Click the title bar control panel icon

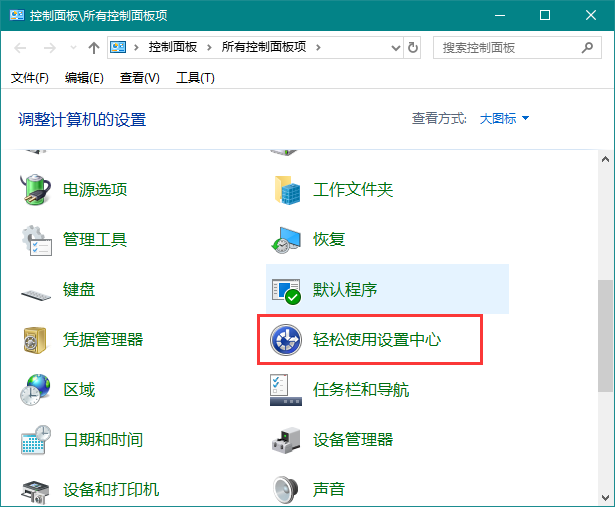coord(17,15)
